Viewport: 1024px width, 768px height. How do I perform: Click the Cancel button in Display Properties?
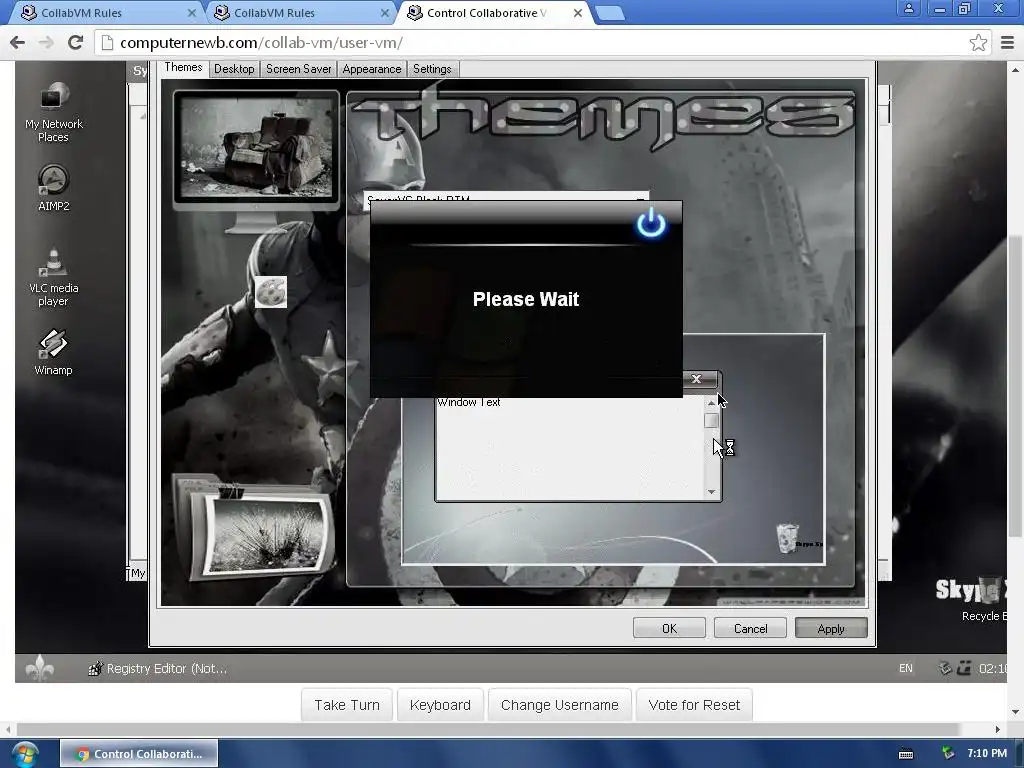(x=750, y=628)
